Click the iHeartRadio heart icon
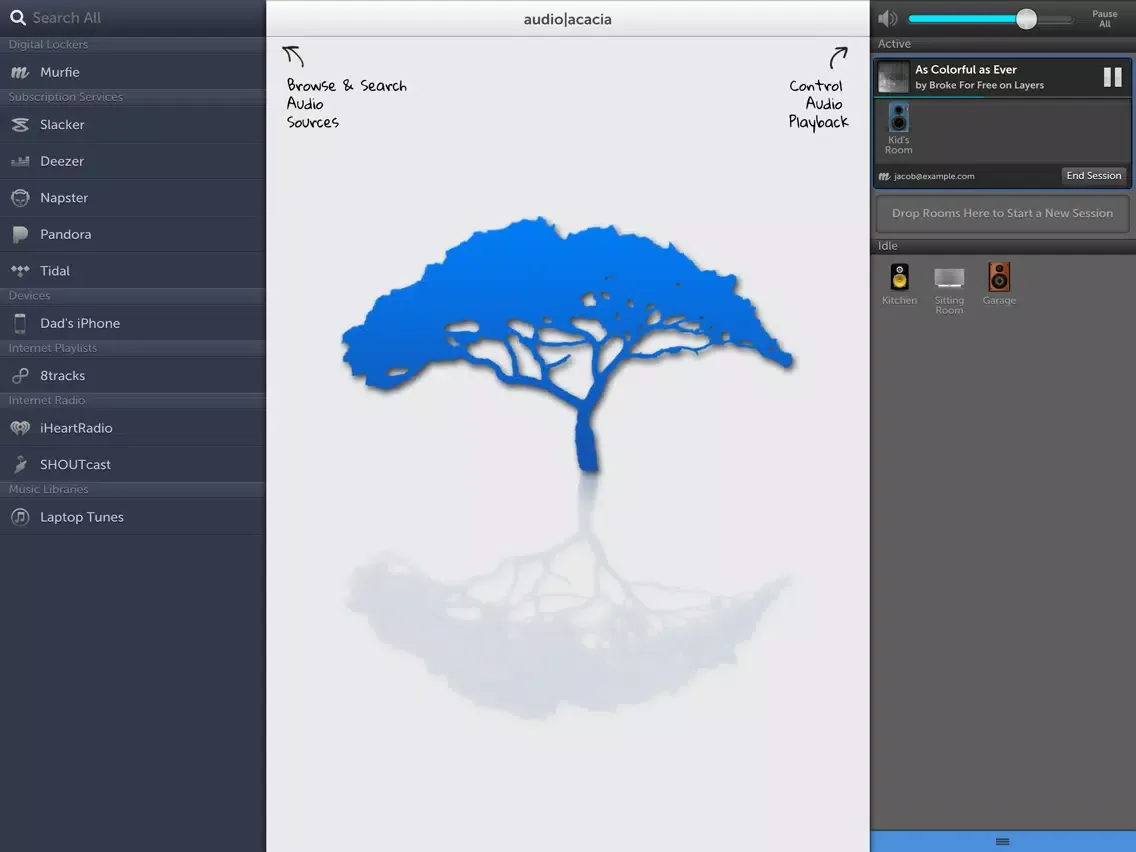1136x852 pixels. [x=20, y=428]
